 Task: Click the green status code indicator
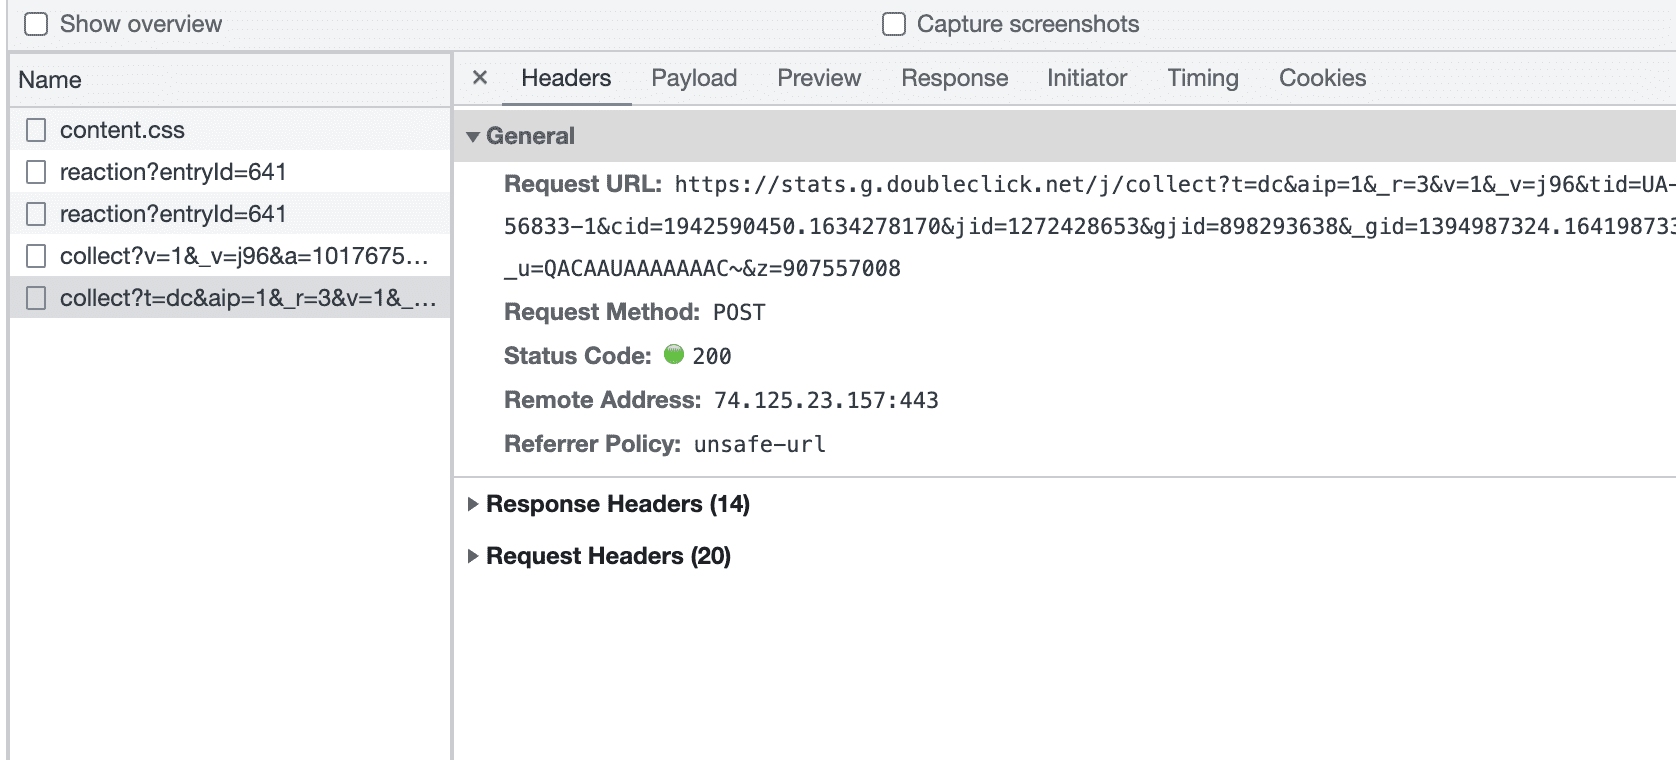tap(674, 354)
